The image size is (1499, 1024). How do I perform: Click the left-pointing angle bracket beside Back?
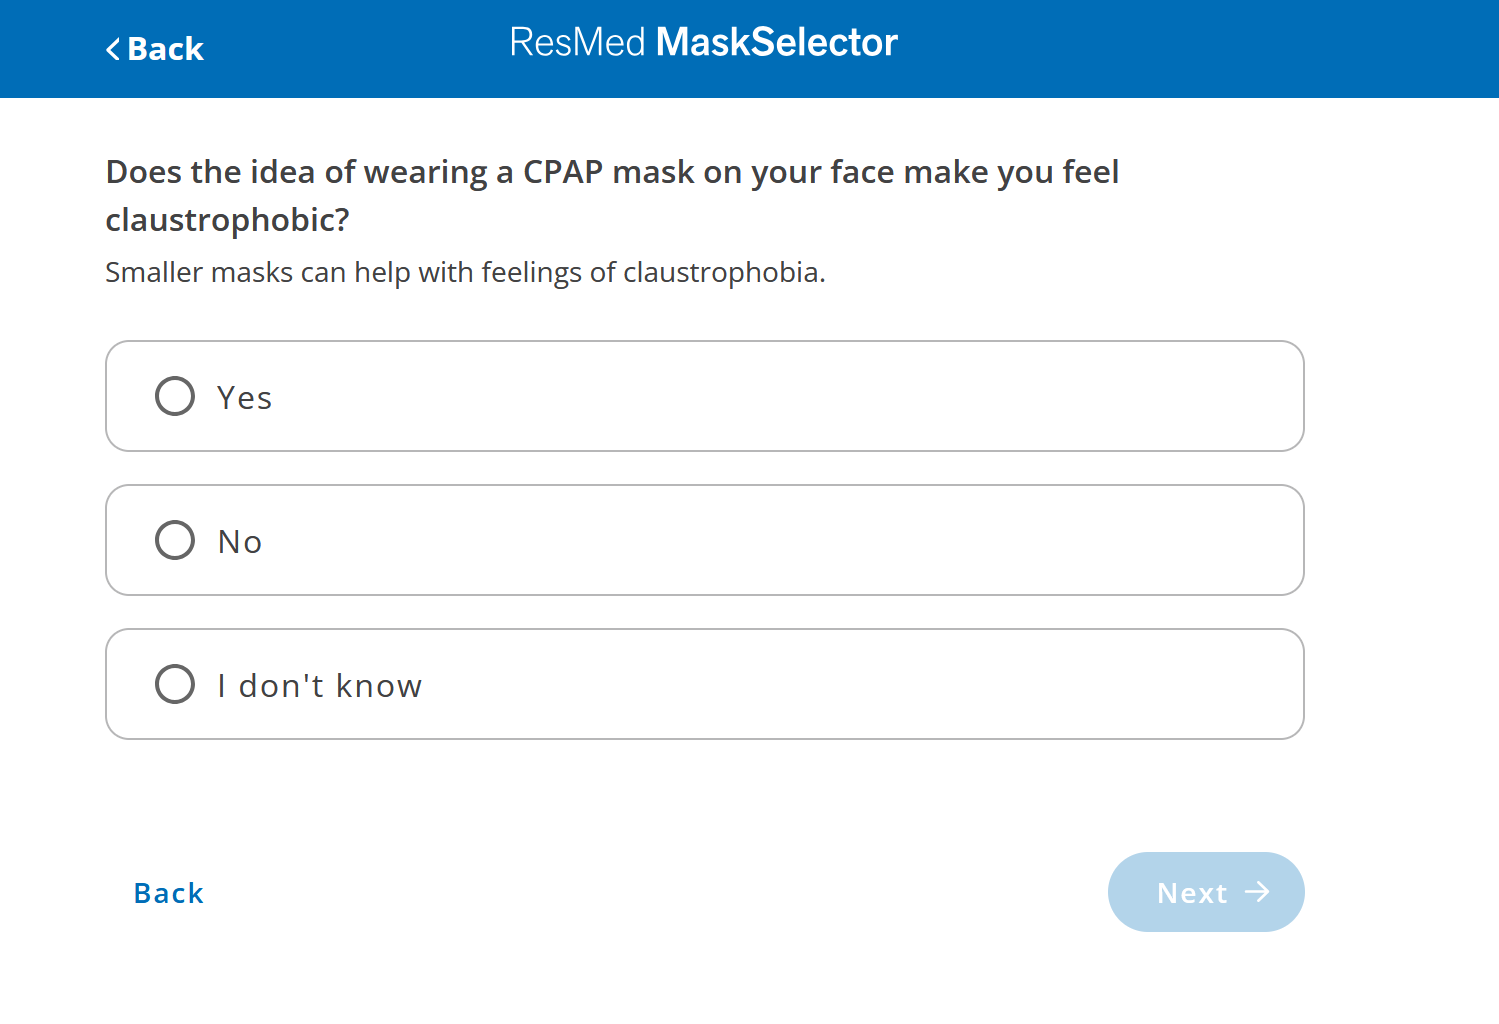coord(113,49)
